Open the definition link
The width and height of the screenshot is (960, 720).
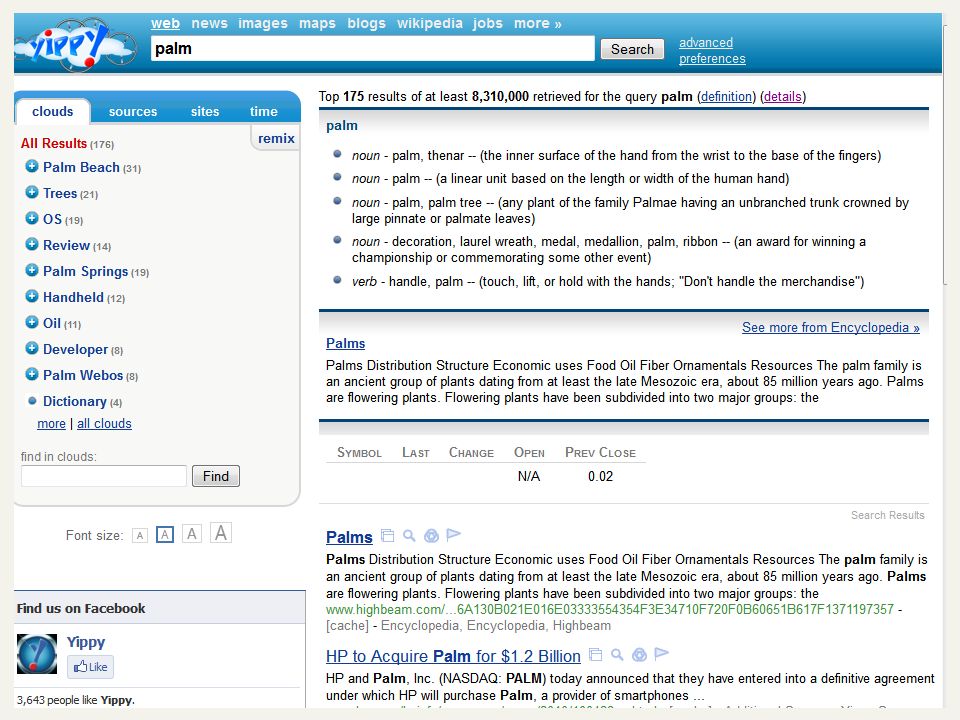click(726, 96)
